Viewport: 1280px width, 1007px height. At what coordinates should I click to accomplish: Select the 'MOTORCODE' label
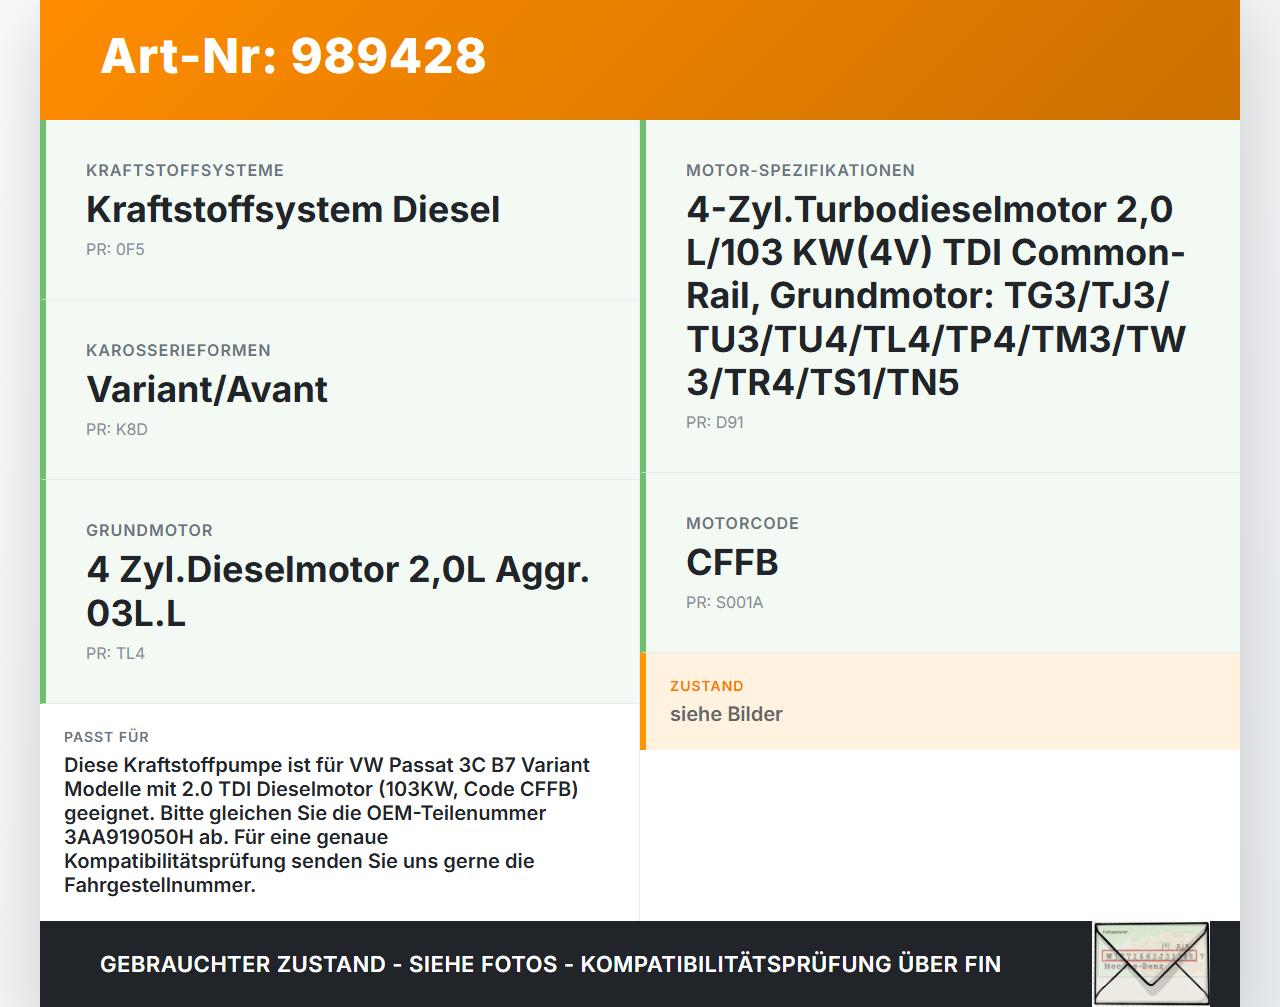coord(742,523)
